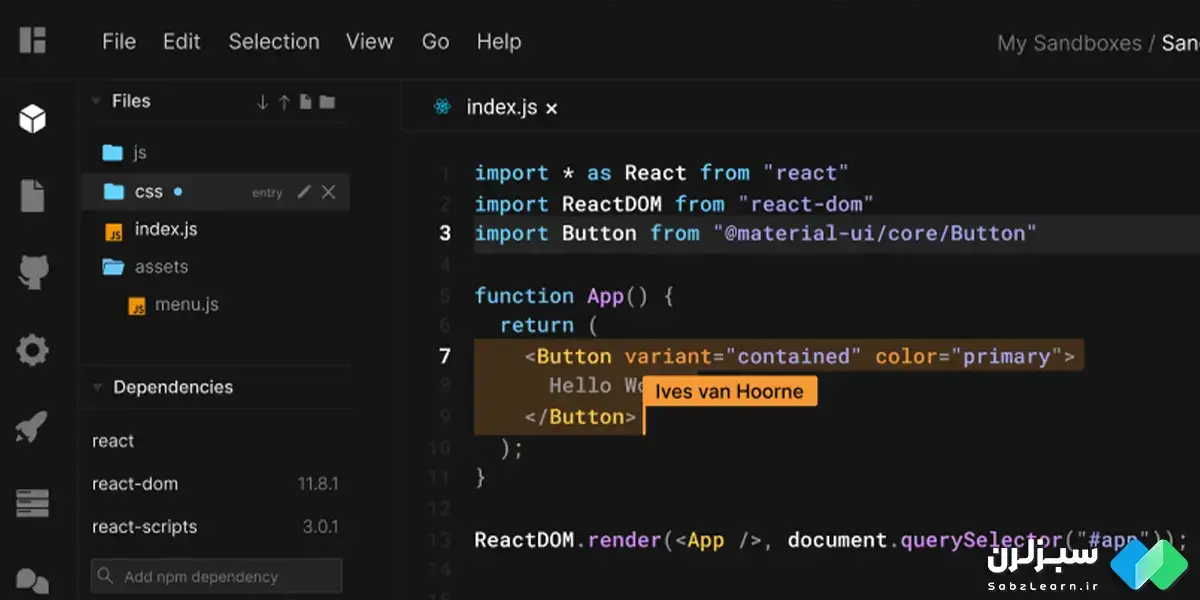Screen dimensions: 1200x600
Task: Delete the css folder using X icon
Action: pyautogui.click(x=328, y=192)
